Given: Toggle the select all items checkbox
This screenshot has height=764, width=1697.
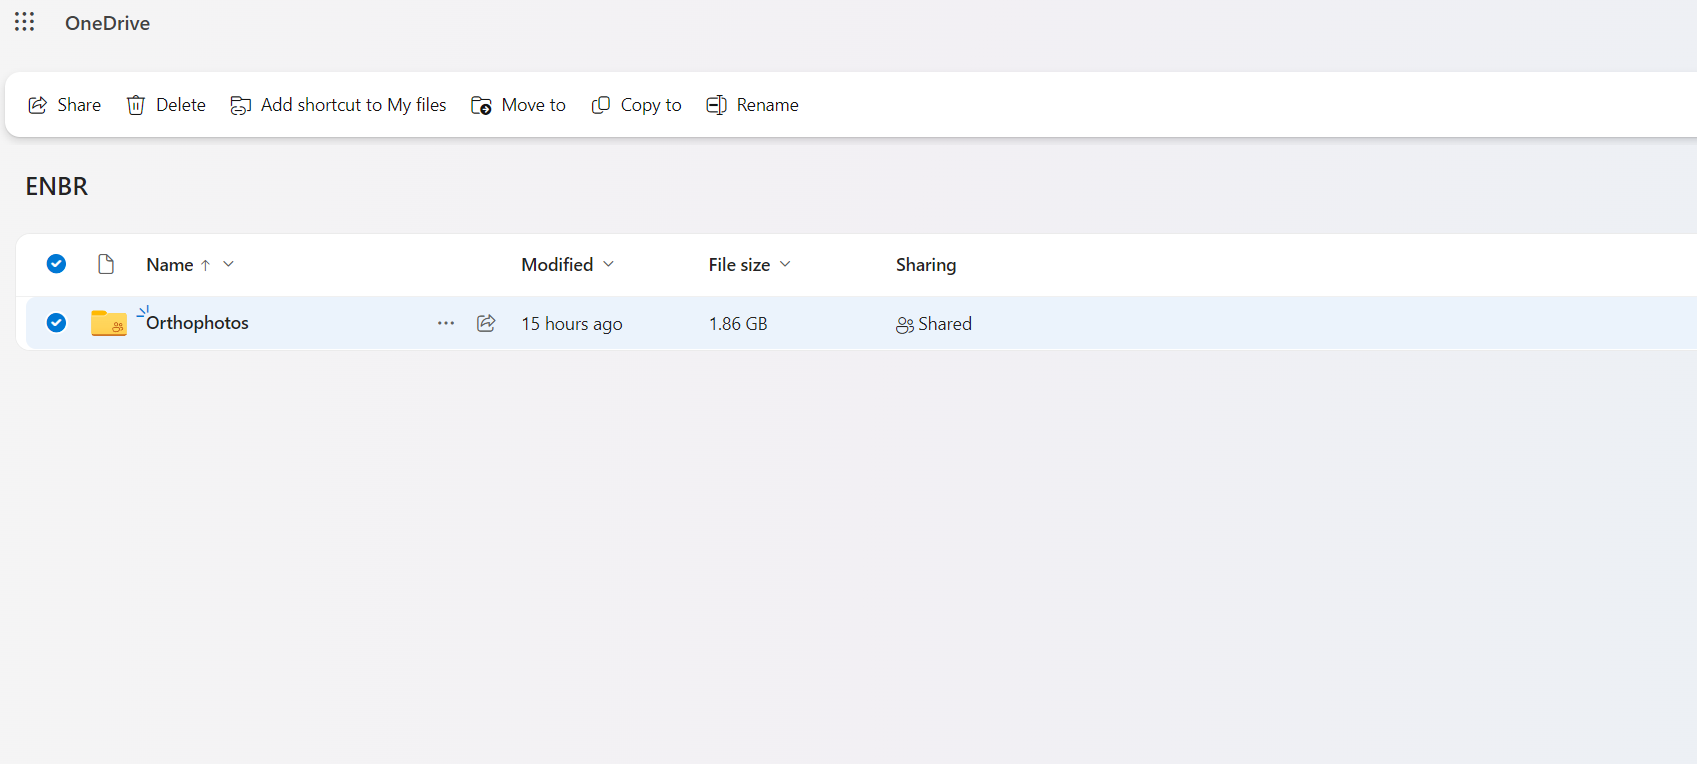Looking at the screenshot, I should tap(56, 264).
